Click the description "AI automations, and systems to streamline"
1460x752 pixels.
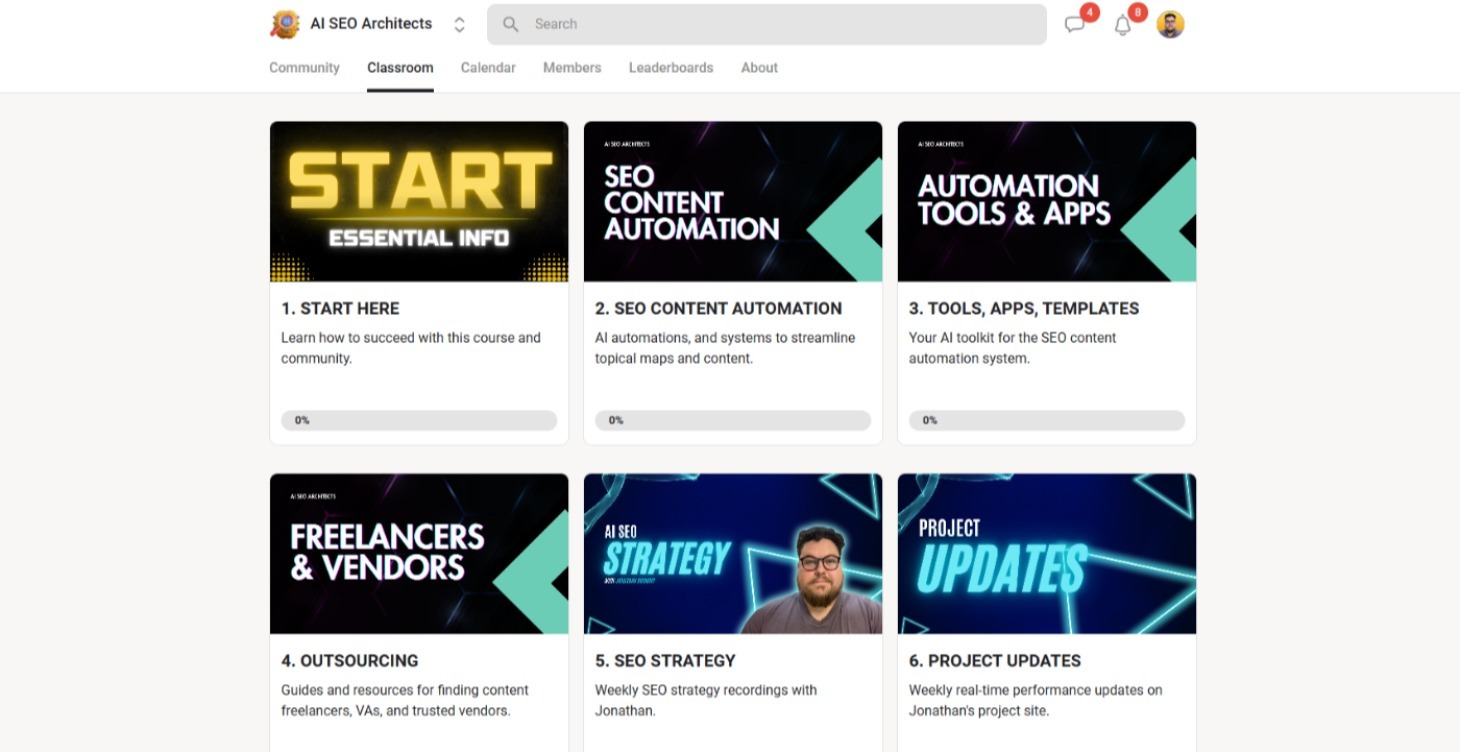pos(725,348)
